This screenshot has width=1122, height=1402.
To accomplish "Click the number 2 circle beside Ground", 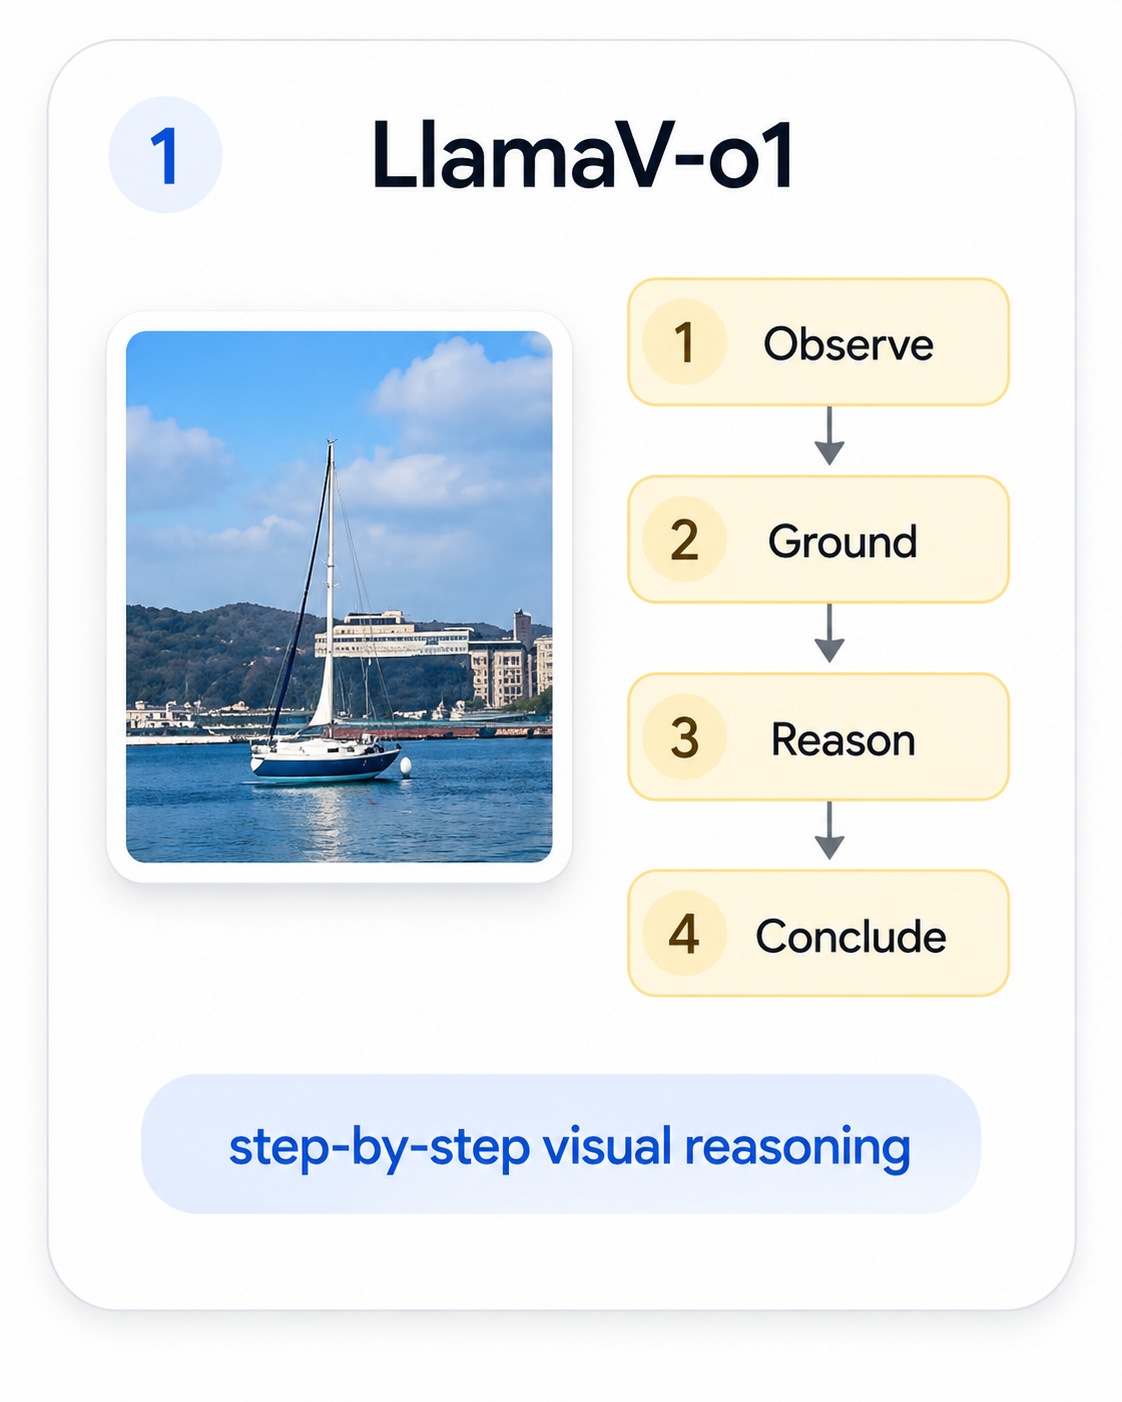I will point(684,540).
